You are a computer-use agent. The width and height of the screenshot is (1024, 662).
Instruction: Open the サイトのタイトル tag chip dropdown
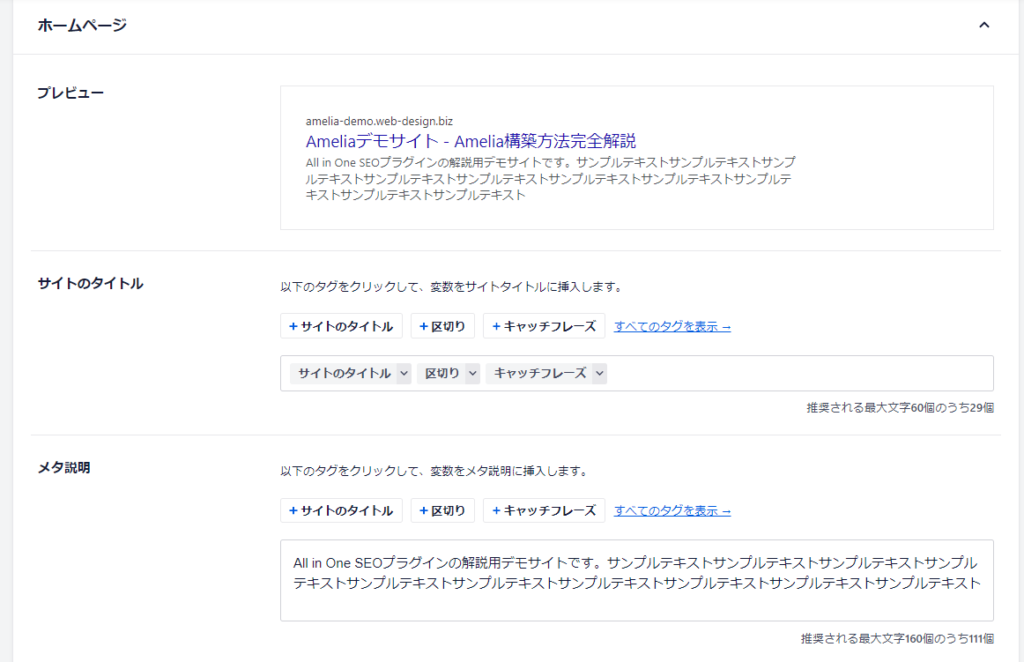(x=403, y=373)
